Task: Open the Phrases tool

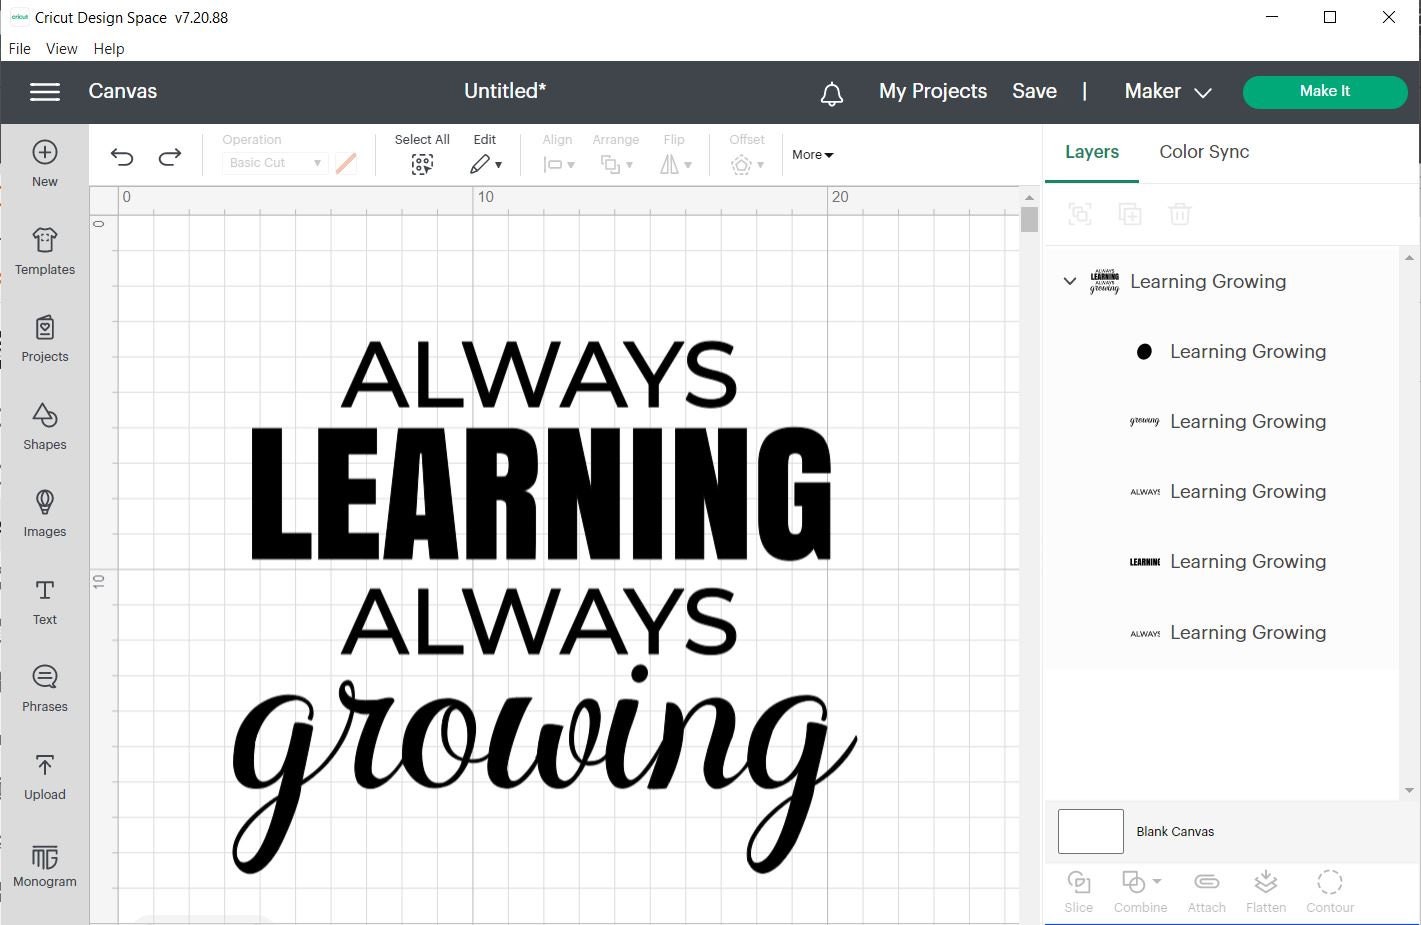Action: (44, 687)
